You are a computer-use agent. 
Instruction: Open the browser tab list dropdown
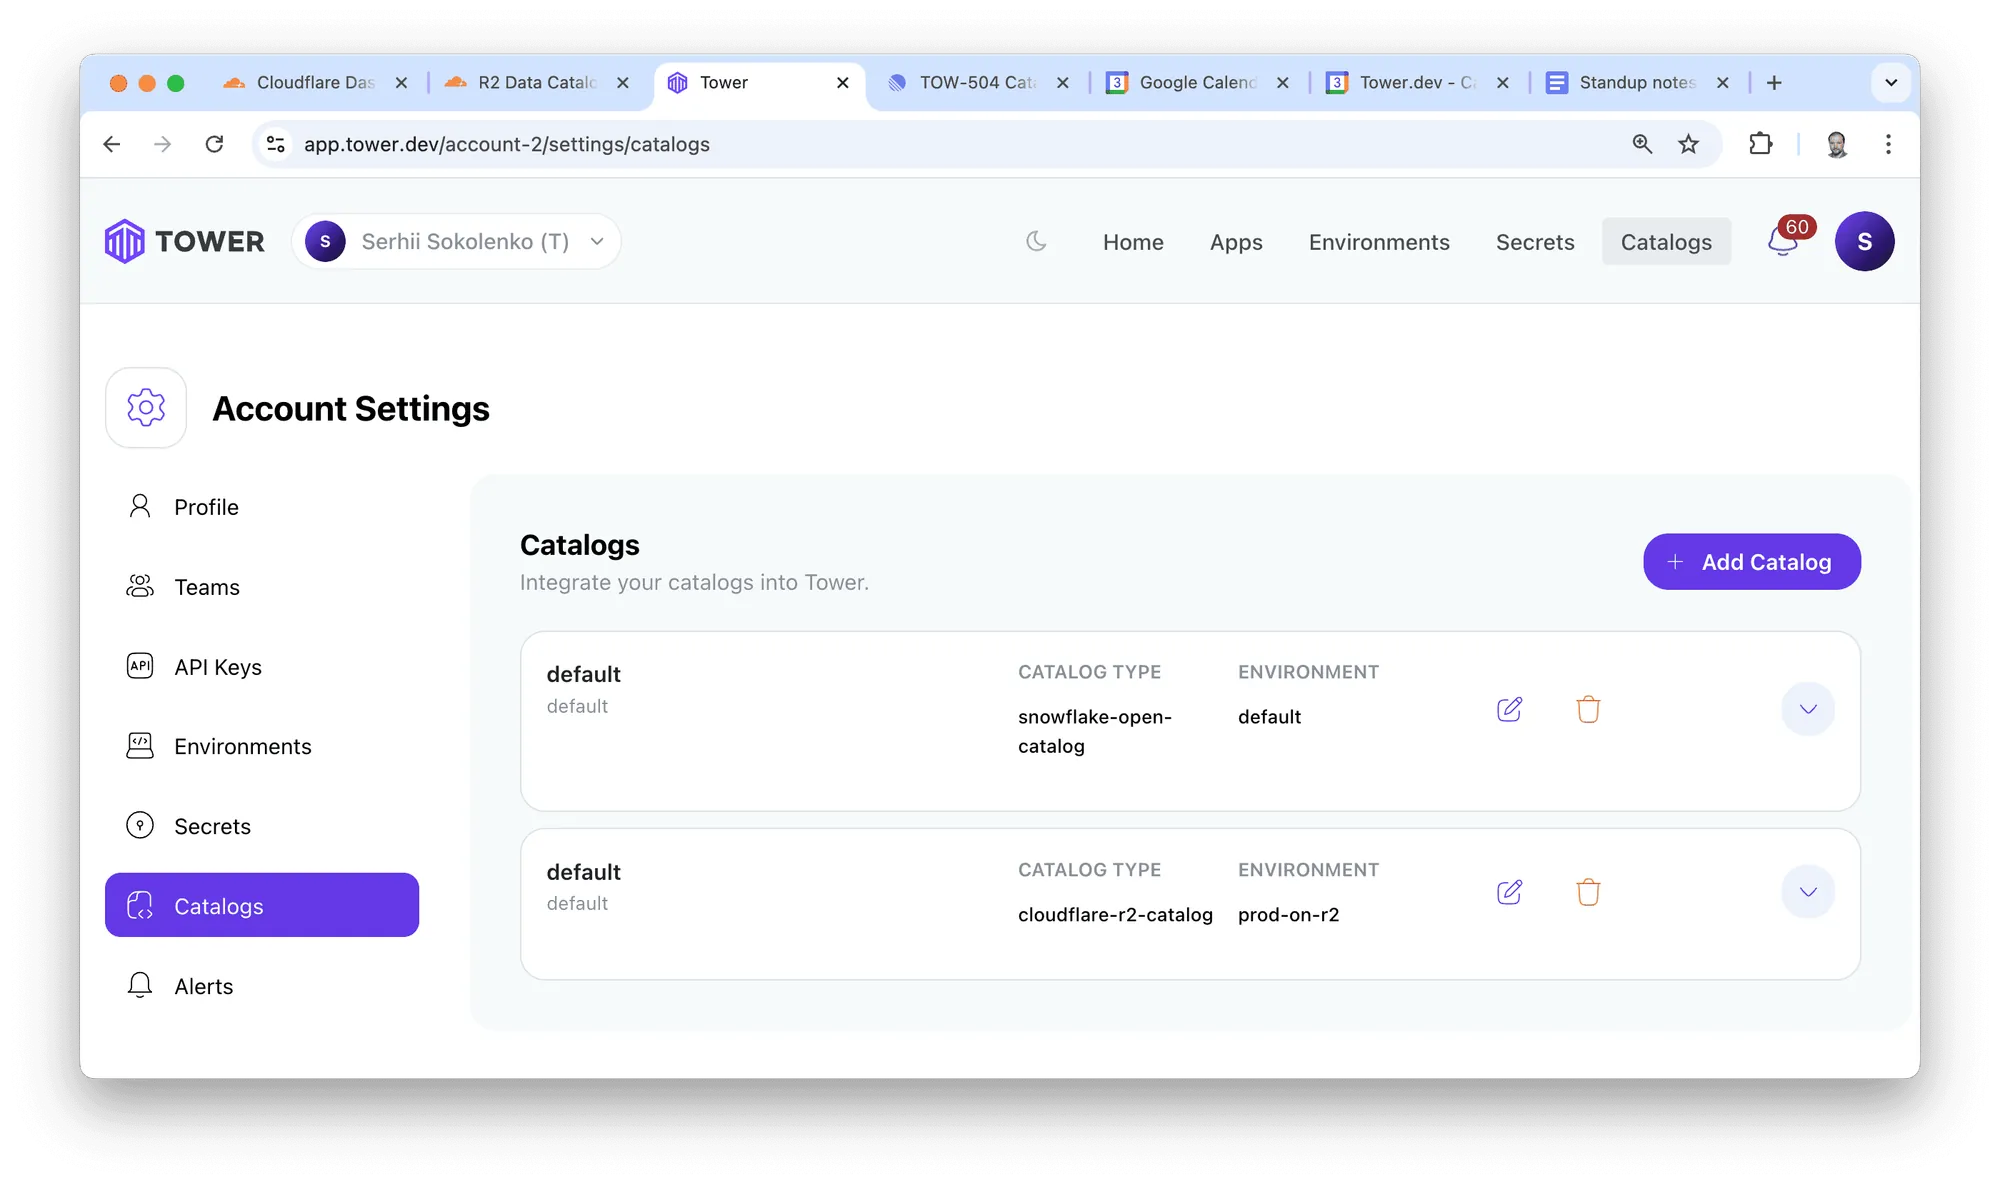tap(1890, 82)
